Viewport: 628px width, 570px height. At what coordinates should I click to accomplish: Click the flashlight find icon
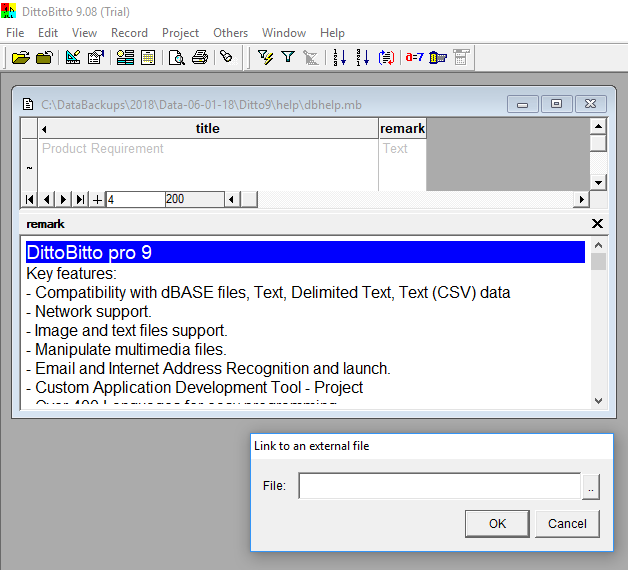[x=227, y=57]
